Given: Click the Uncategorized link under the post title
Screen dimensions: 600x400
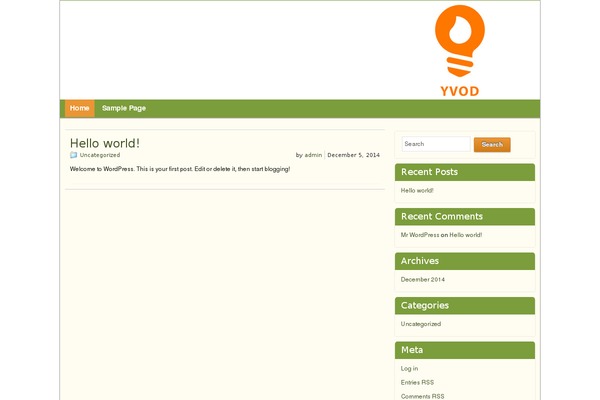Looking at the screenshot, I should point(100,155).
